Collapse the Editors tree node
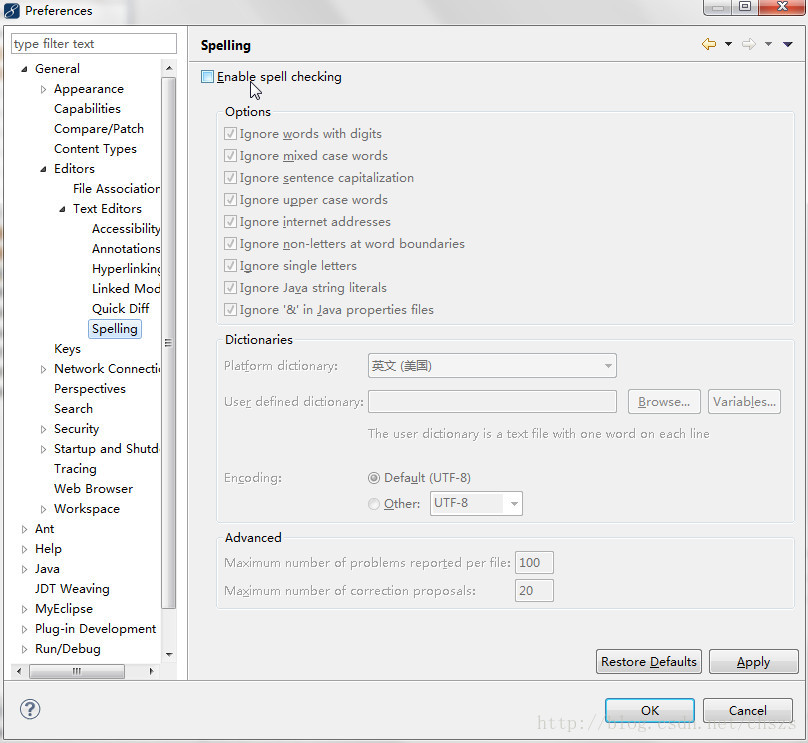Viewport: 808px width, 743px height. click(43, 169)
